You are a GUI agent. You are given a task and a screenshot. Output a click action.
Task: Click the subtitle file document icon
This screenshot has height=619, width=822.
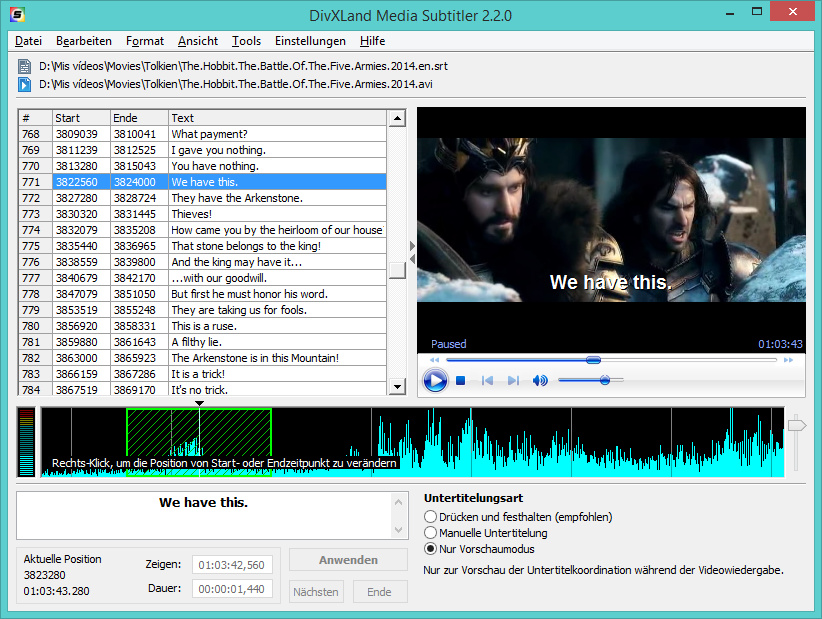(x=25, y=66)
